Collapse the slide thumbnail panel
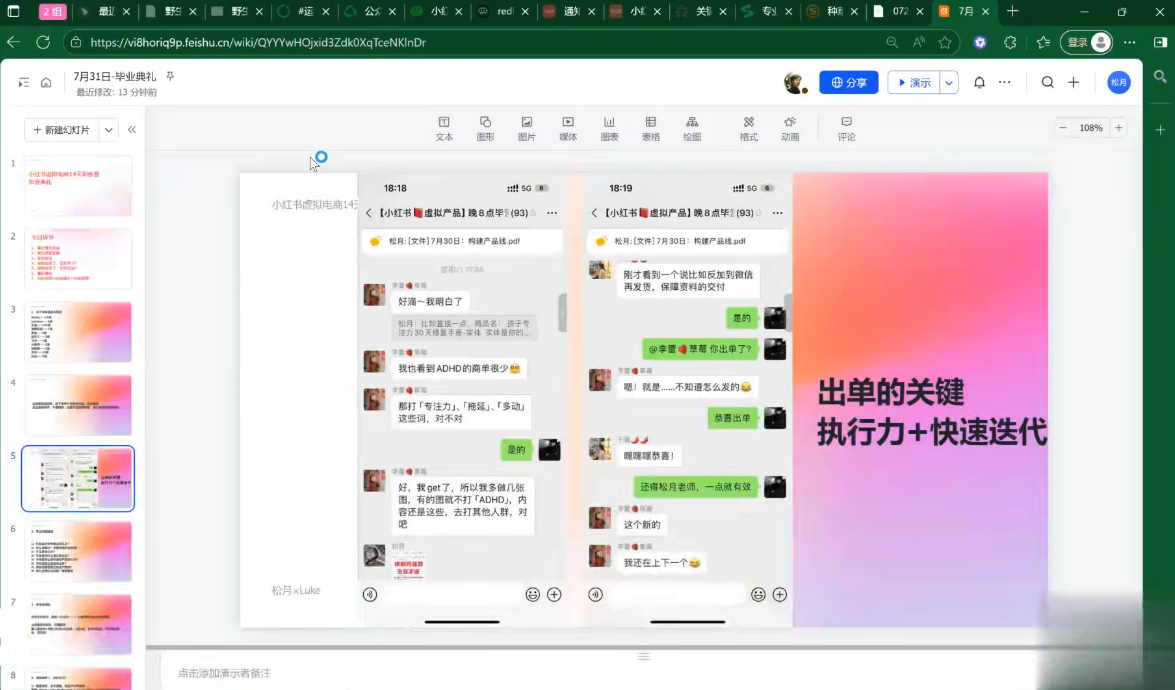Image resolution: width=1175 pixels, height=690 pixels. tap(132, 130)
